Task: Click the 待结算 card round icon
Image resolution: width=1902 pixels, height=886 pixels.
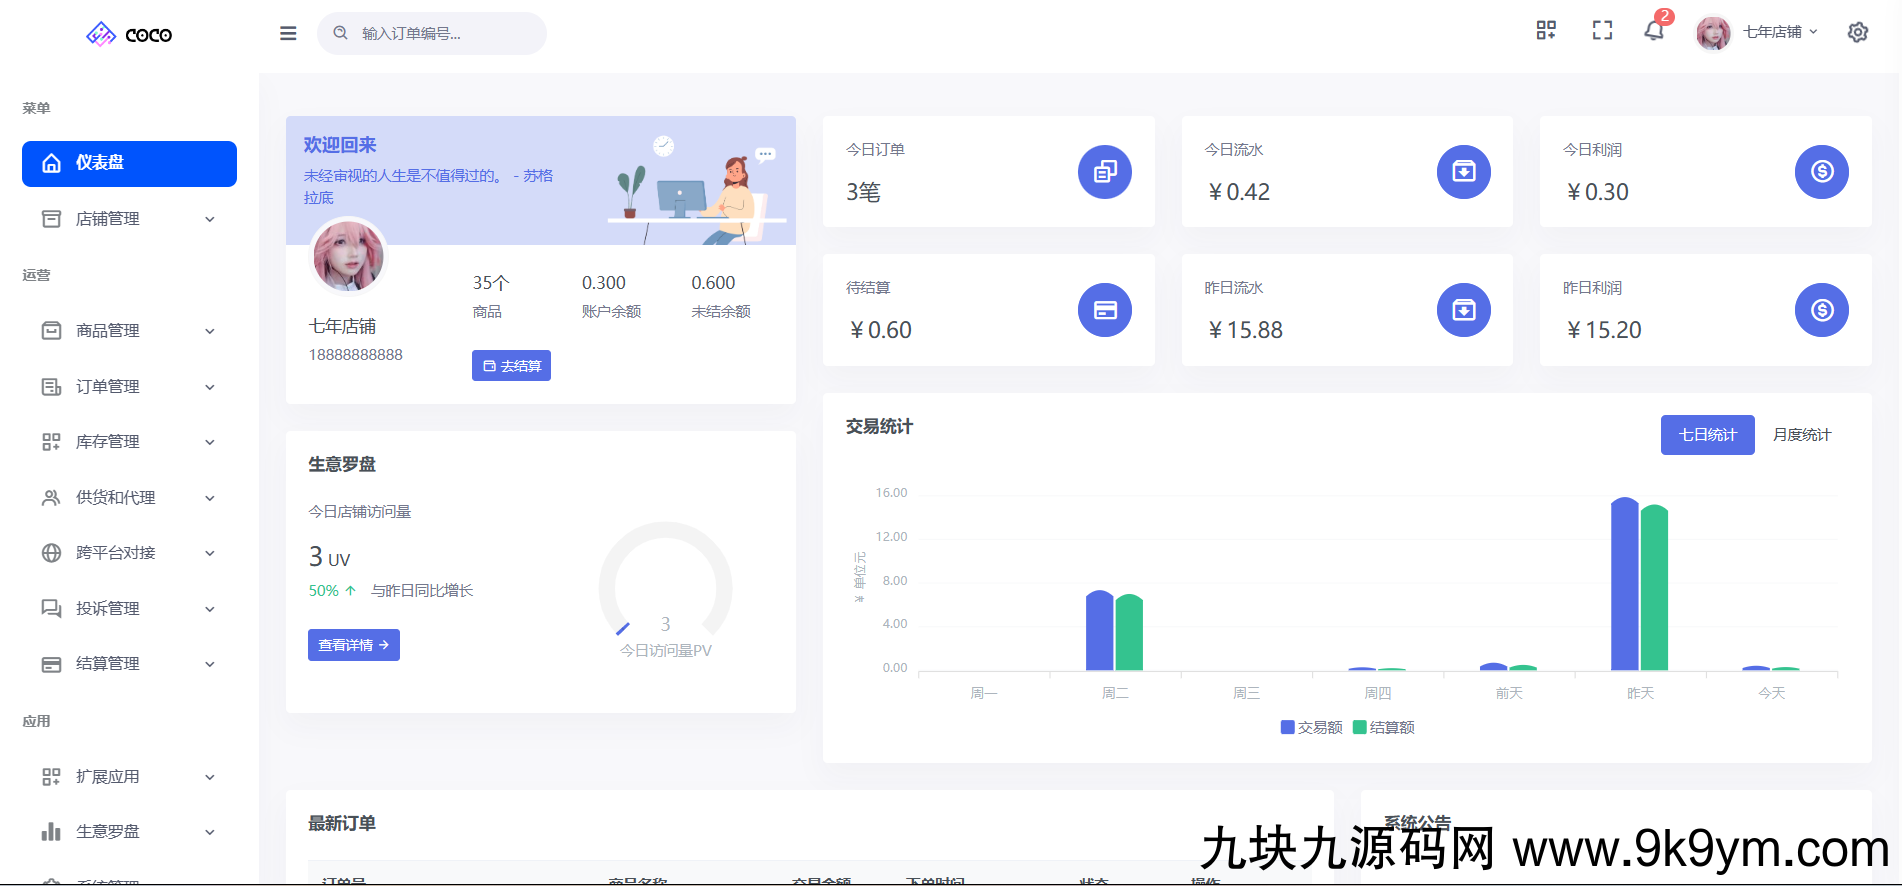Action: coord(1105,310)
